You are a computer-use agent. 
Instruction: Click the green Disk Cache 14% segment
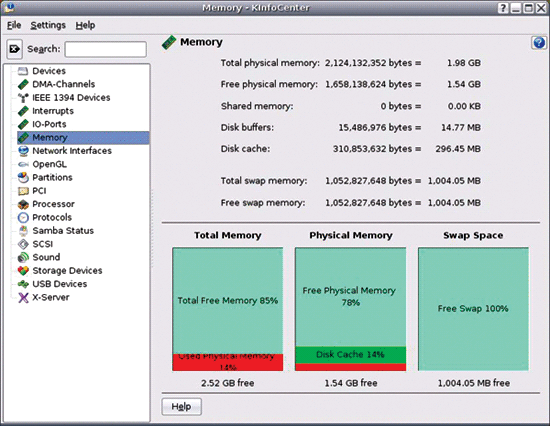[x=350, y=355]
